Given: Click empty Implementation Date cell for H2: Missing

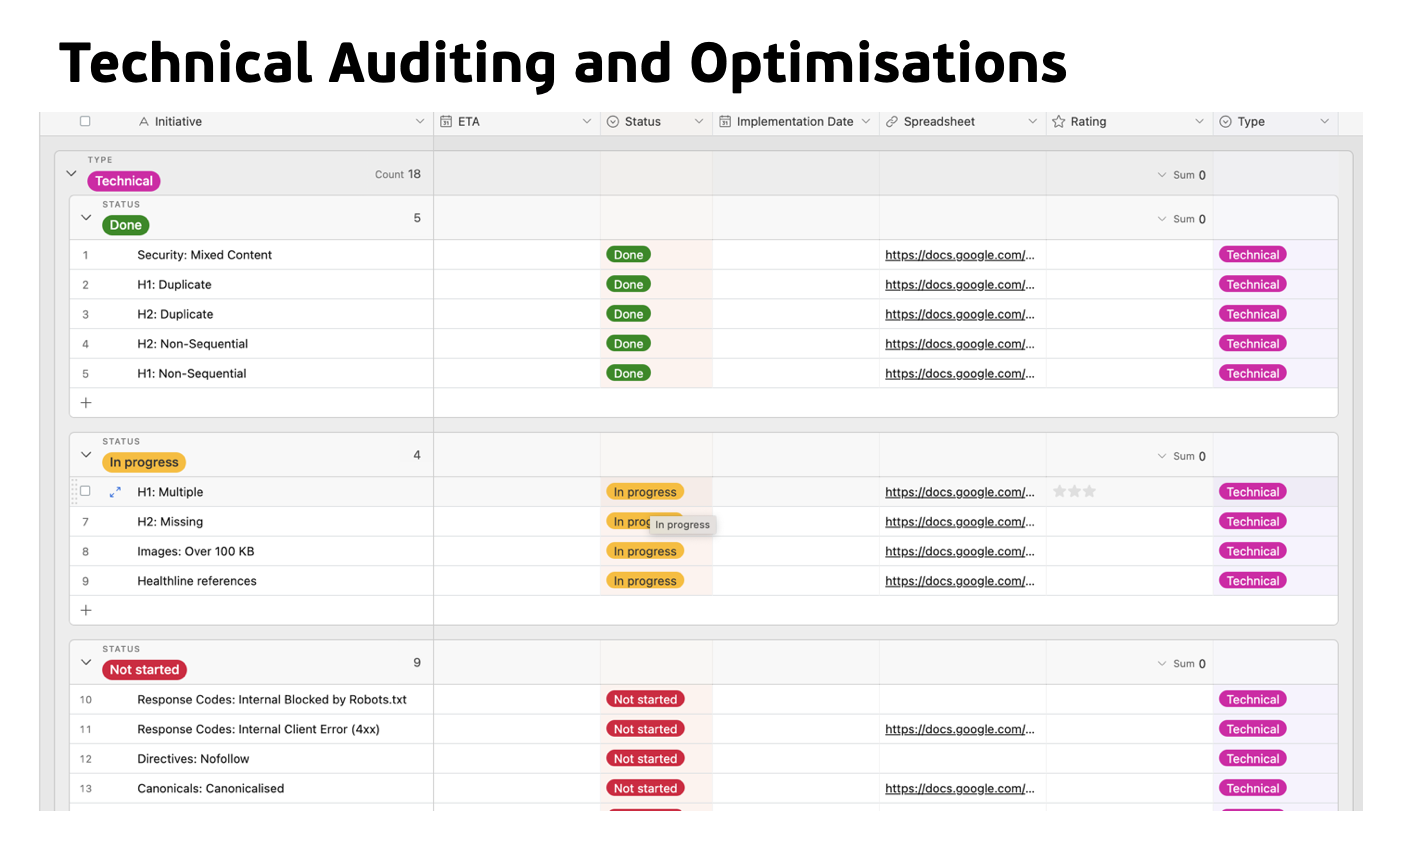Looking at the screenshot, I should tap(796, 522).
